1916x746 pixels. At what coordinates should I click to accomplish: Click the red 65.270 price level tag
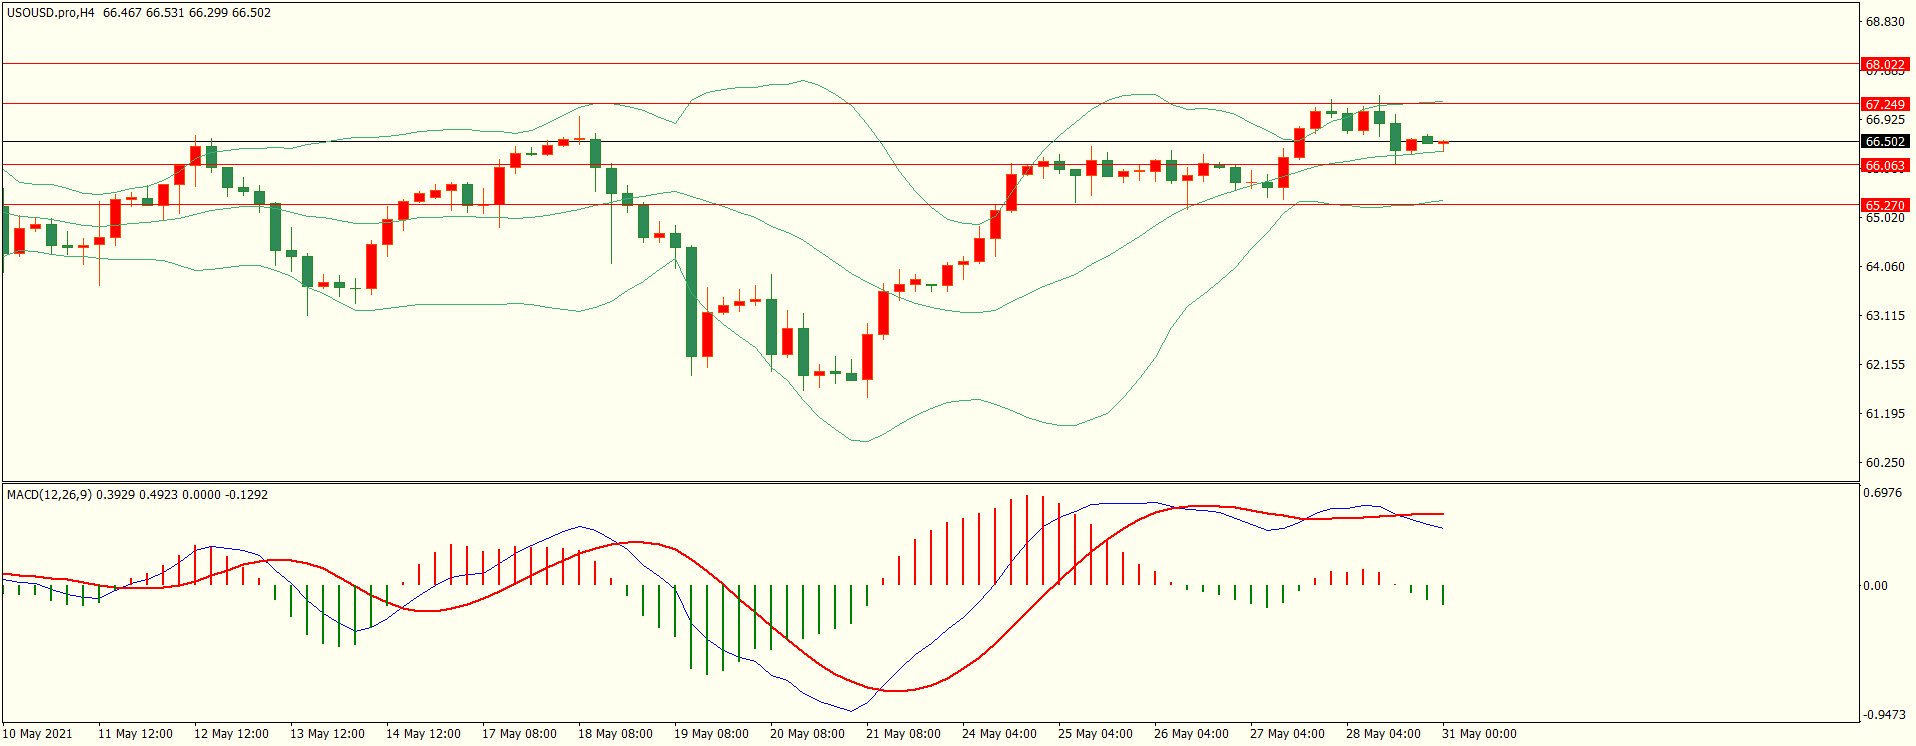[1884, 206]
